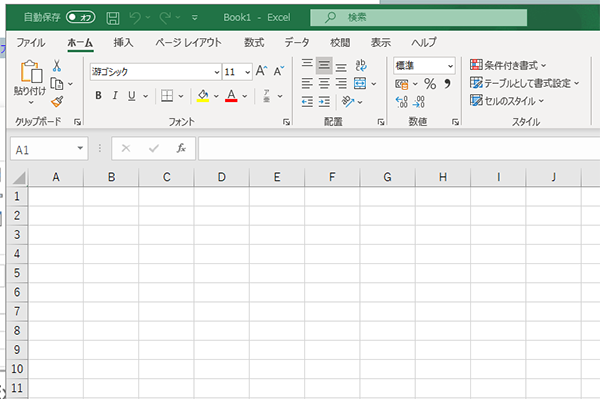The height and width of the screenshot is (399, 600).
Task: Switch to the 挿入 tab
Action: click(123, 42)
